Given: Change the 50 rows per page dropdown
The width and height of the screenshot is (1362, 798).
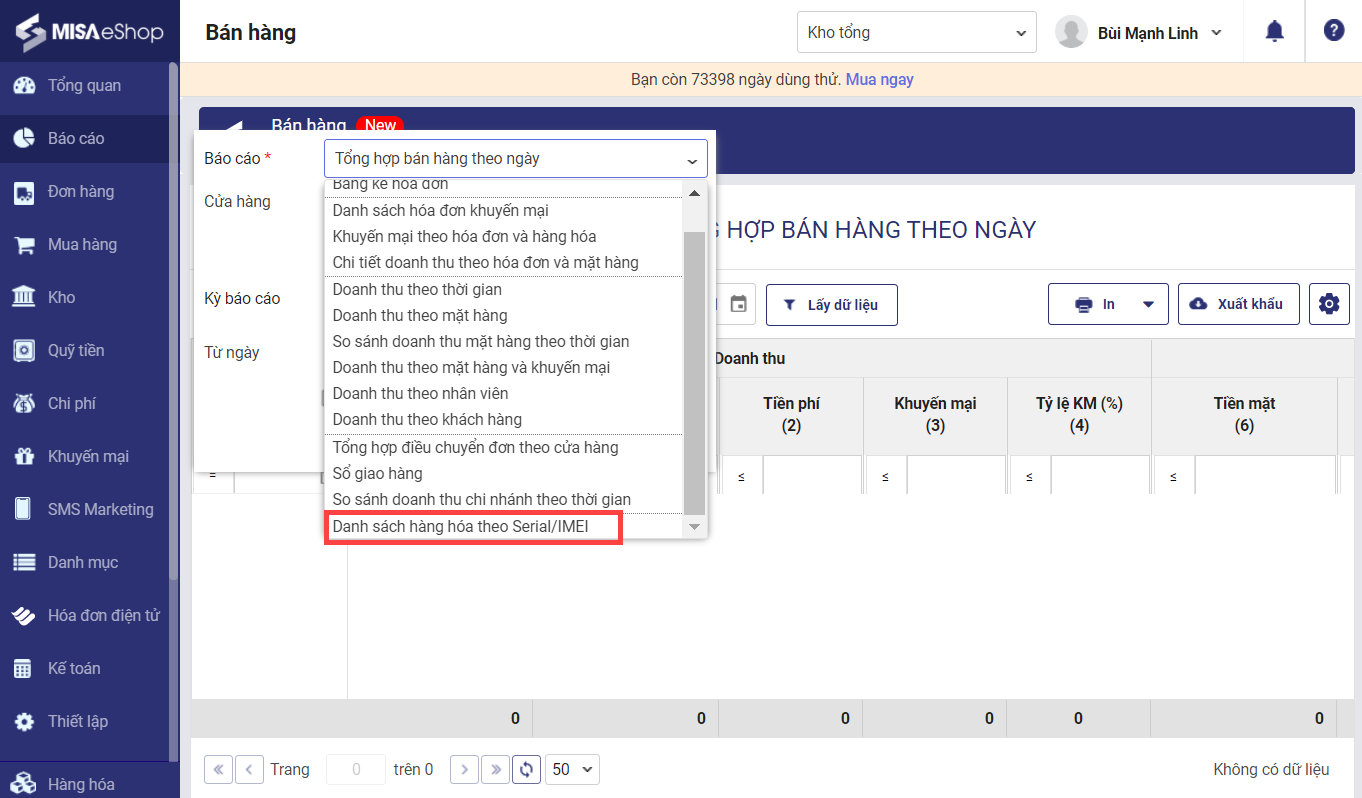Looking at the screenshot, I should [573, 769].
